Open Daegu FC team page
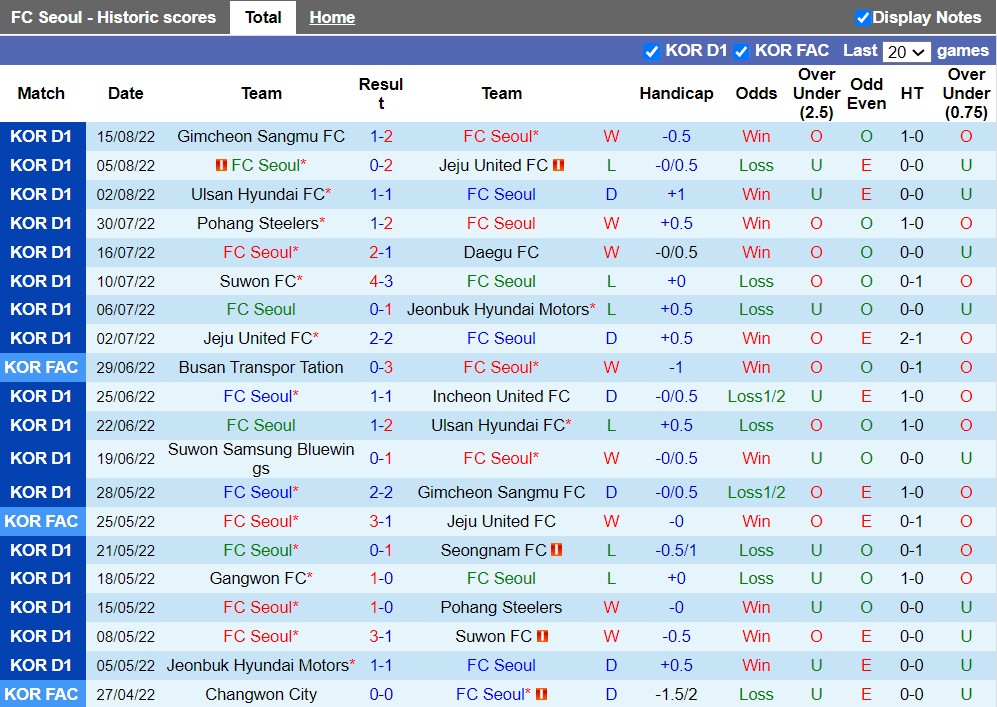 [x=501, y=252]
